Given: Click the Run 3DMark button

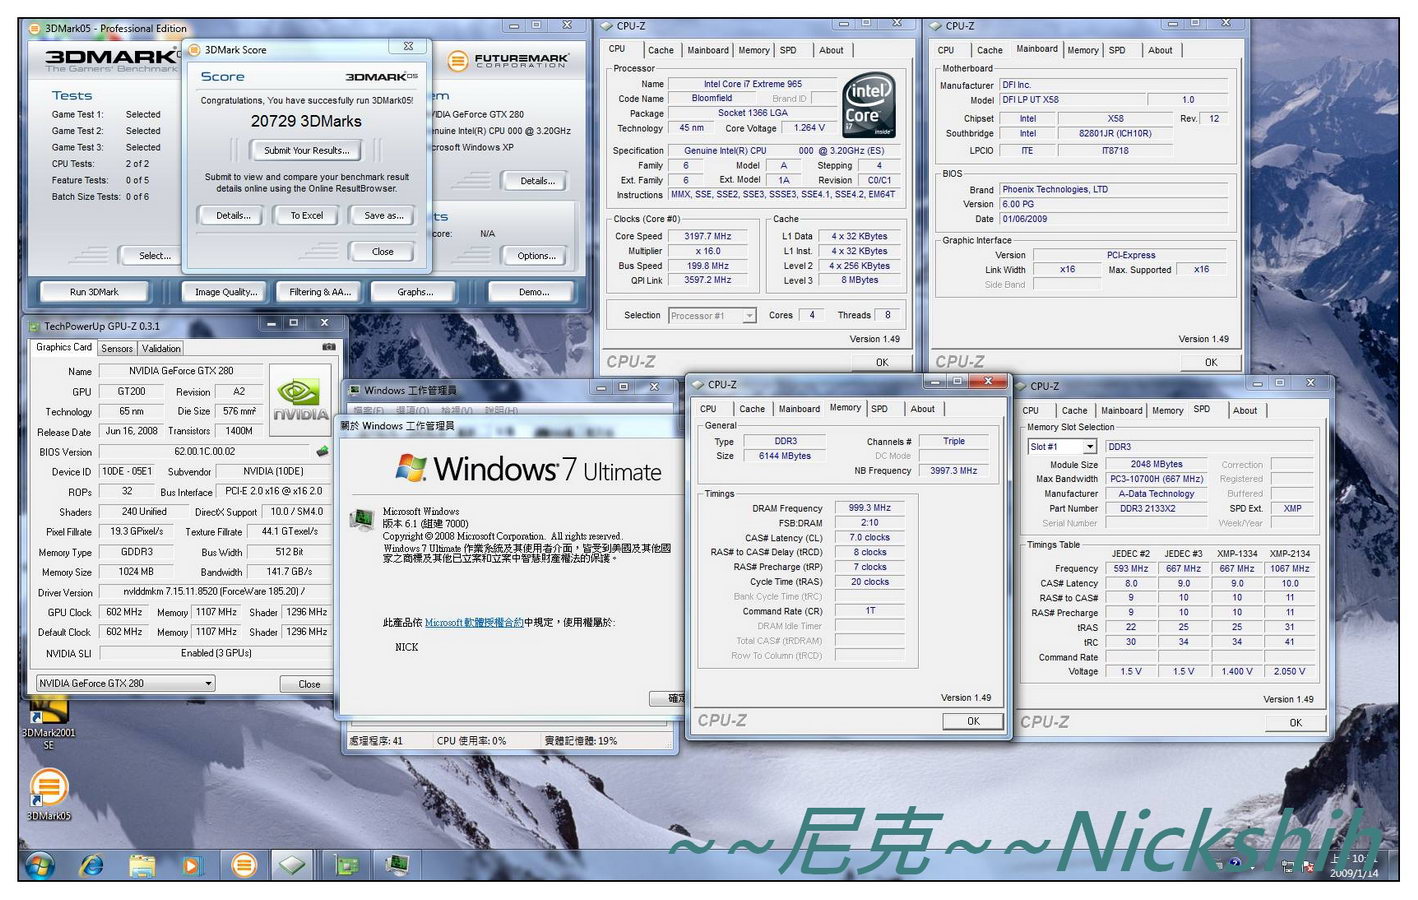Looking at the screenshot, I should coord(94,292).
